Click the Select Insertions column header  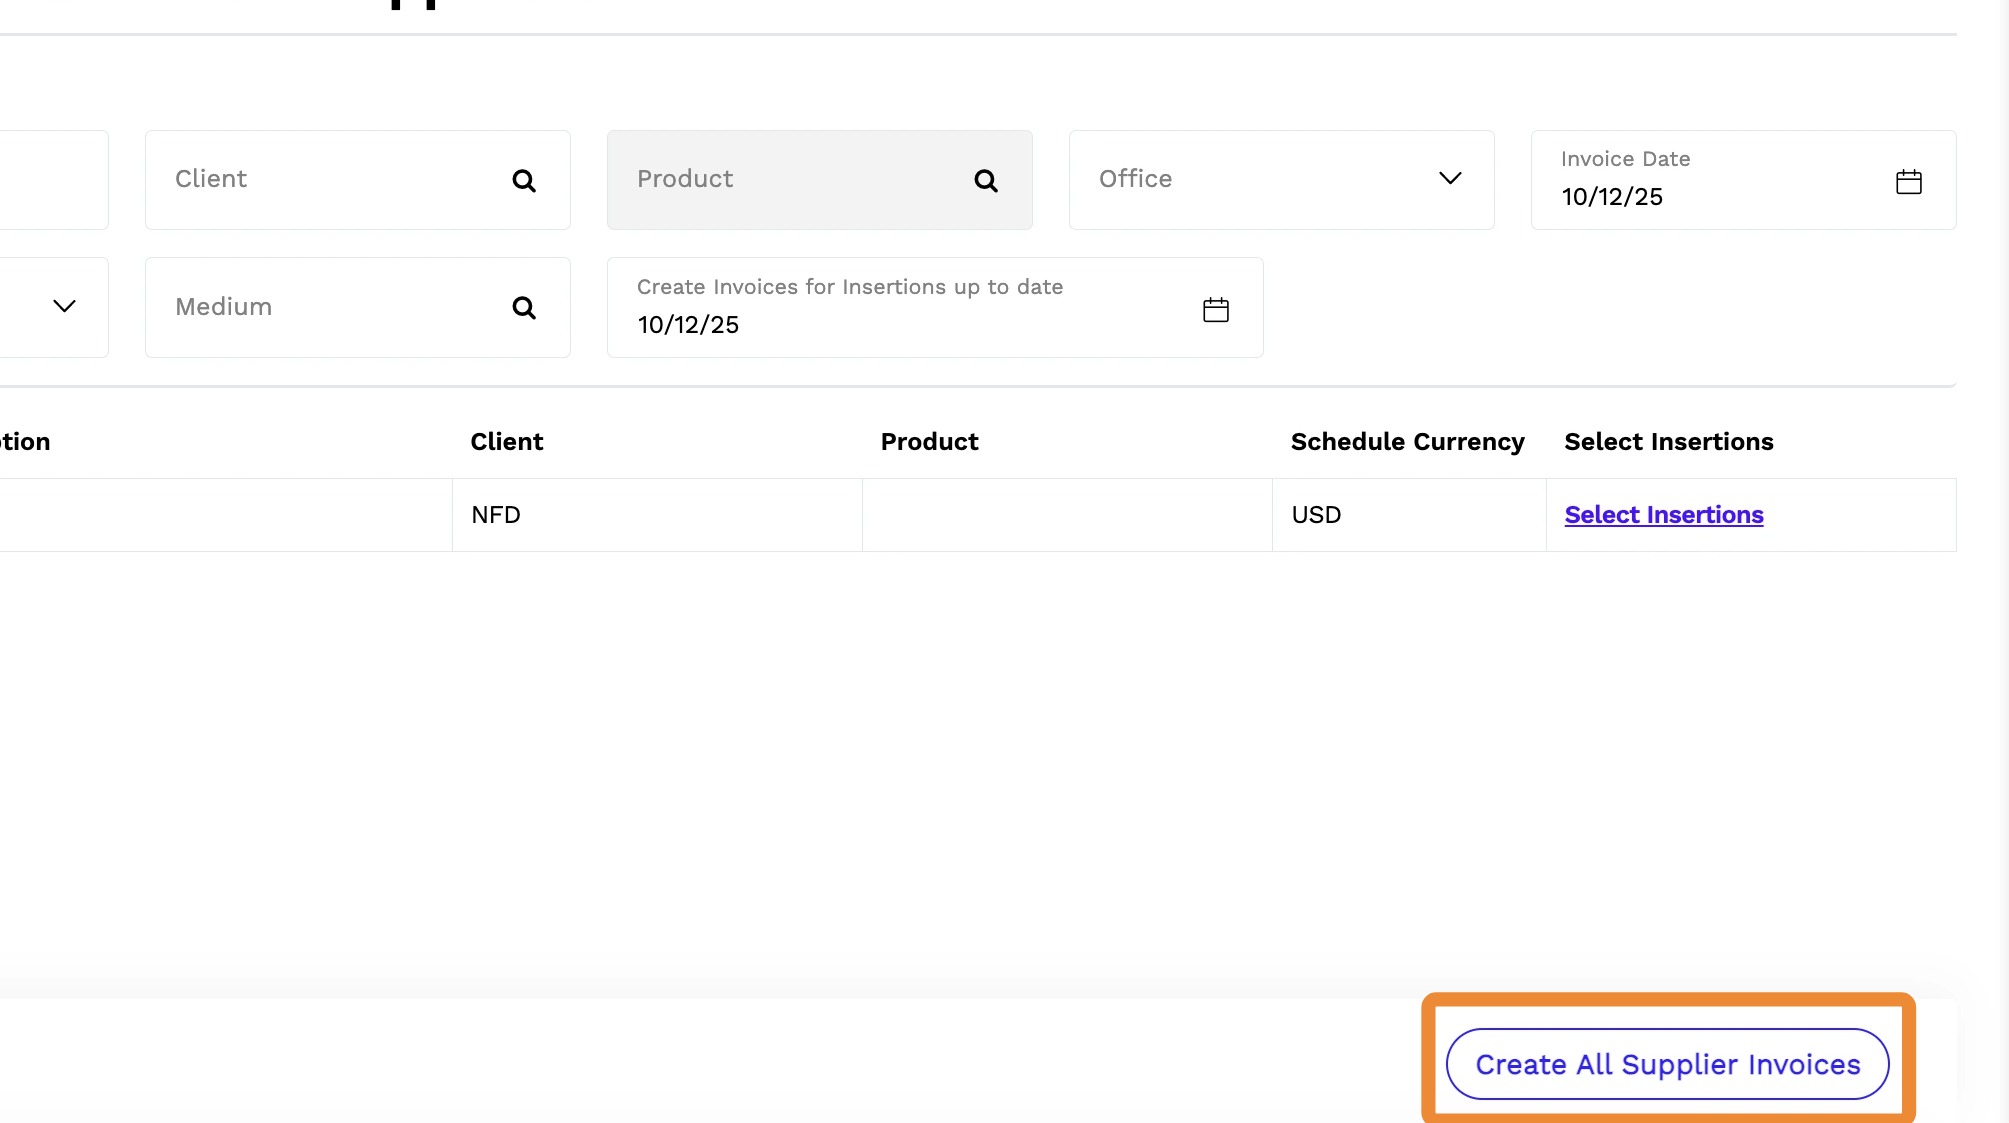pos(1668,442)
